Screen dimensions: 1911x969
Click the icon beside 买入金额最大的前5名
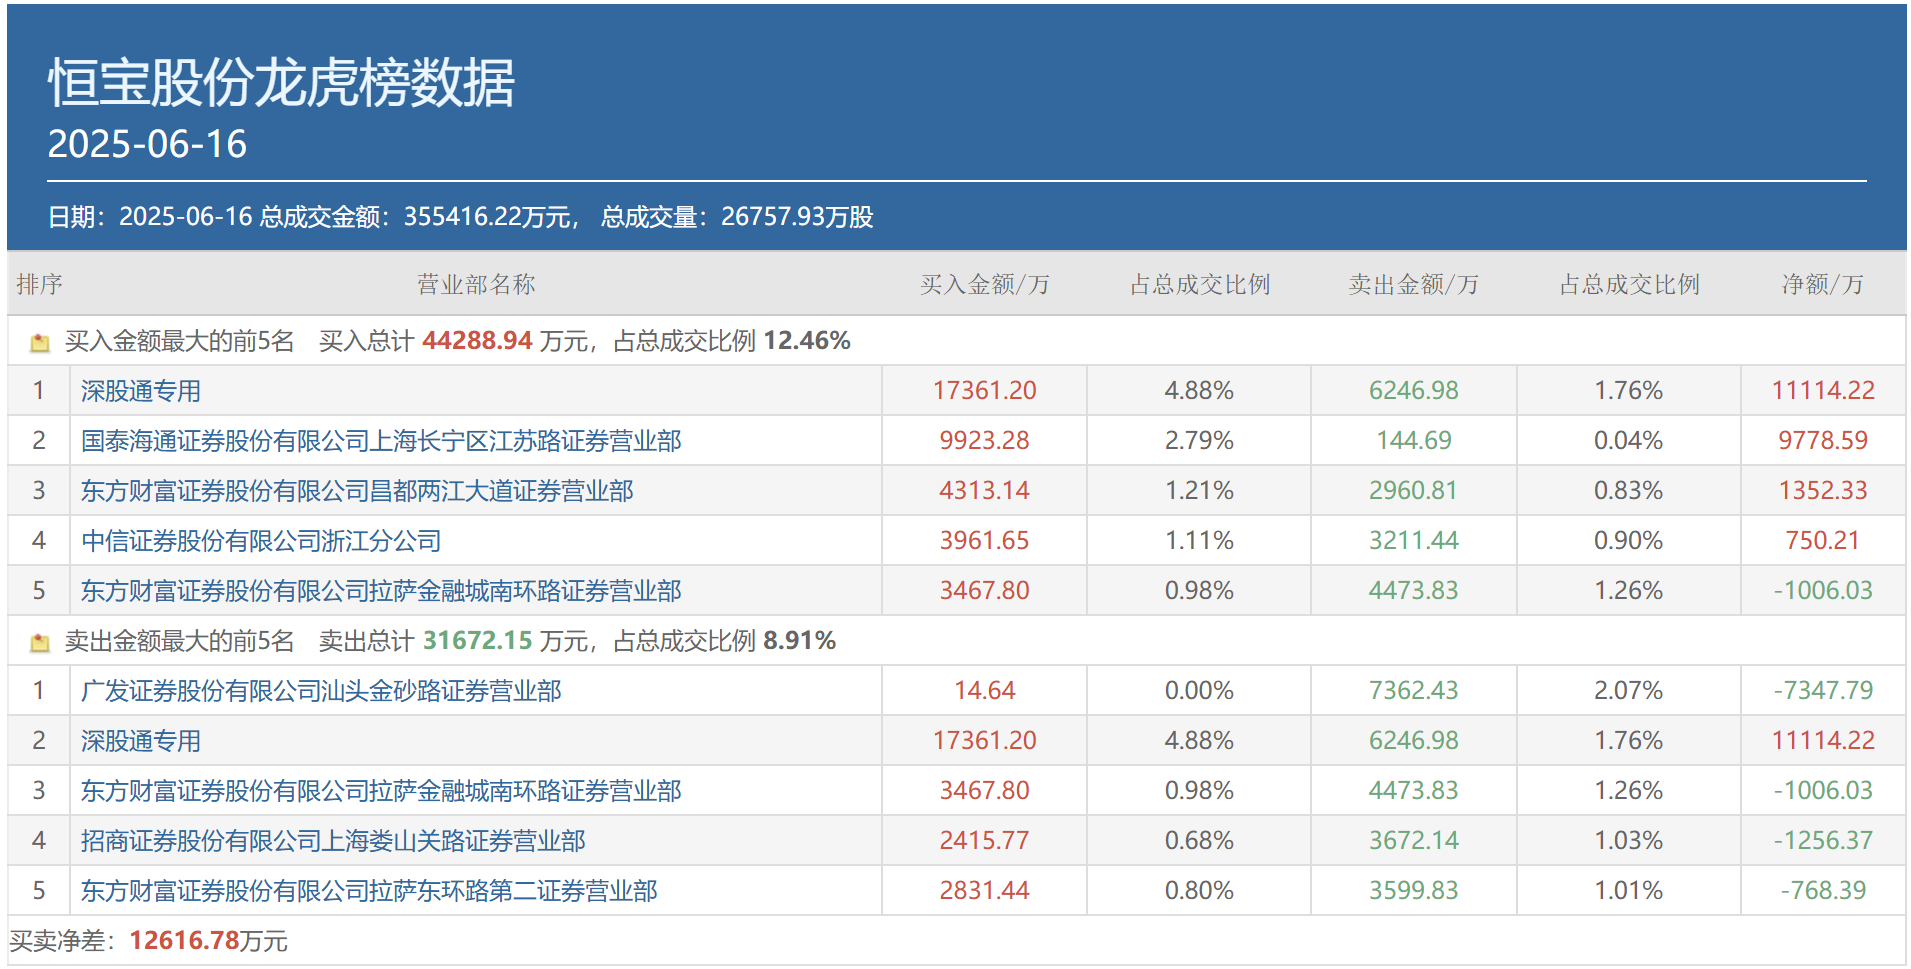tap(40, 343)
